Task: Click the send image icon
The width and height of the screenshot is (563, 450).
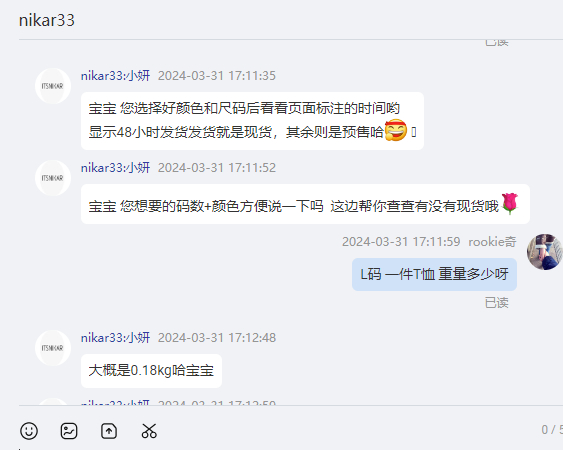Action: [69, 431]
